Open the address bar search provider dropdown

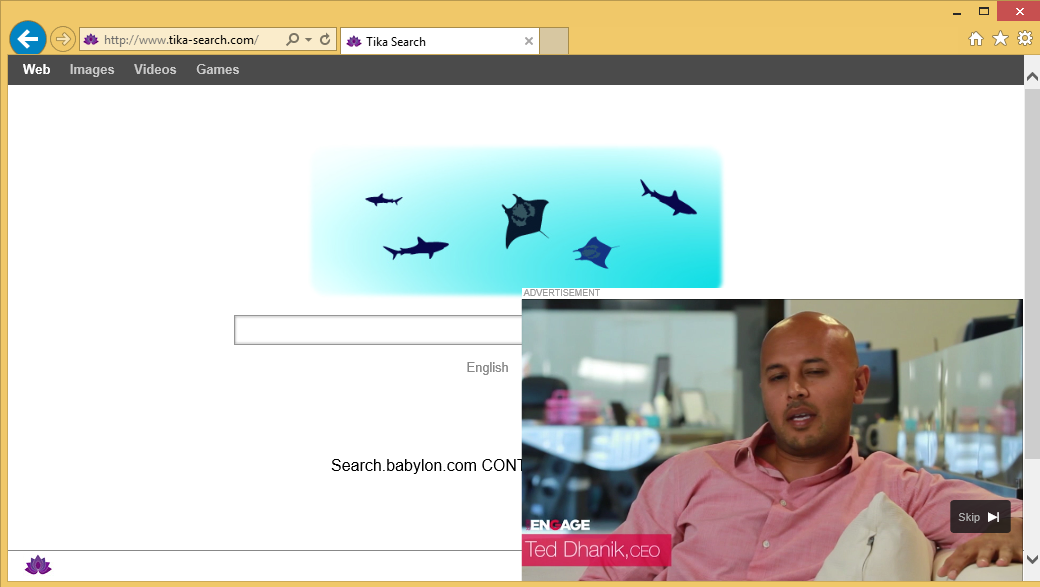click(x=308, y=38)
